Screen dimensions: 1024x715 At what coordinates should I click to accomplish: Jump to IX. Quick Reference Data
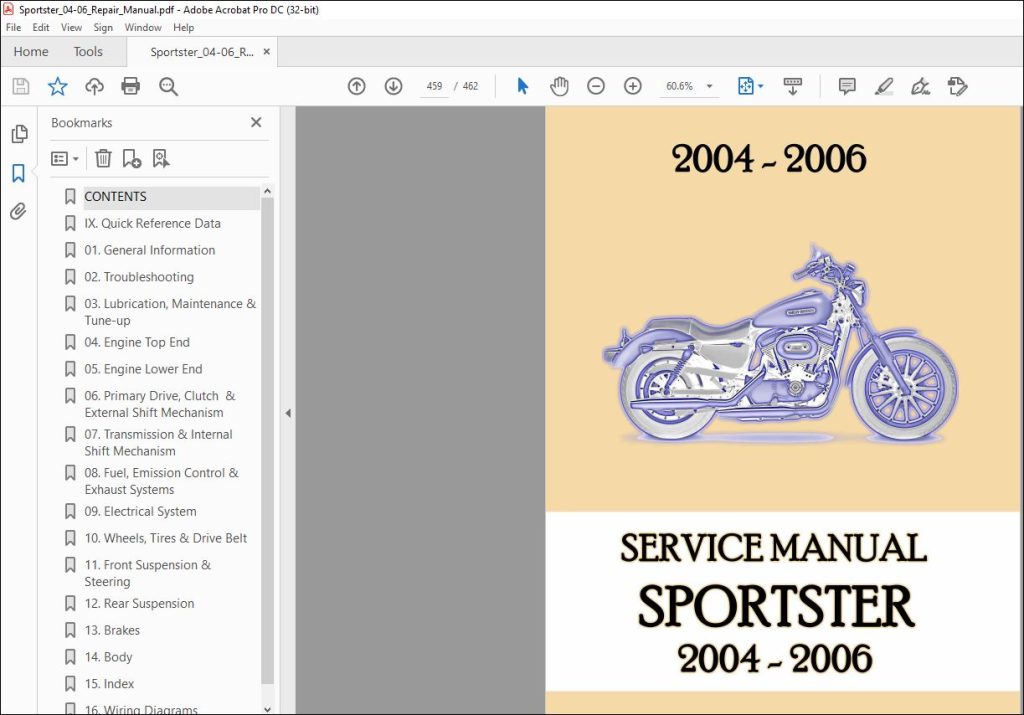click(x=152, y=223)
